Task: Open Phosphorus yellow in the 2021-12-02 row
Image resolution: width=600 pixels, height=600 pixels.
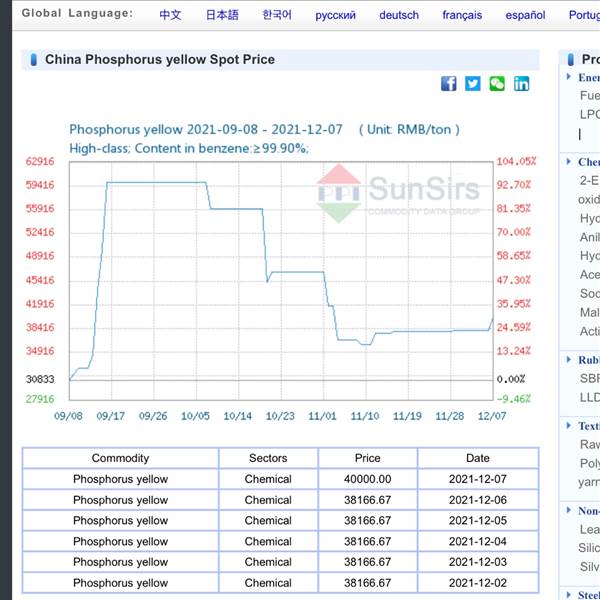Action: click(121, 583)
